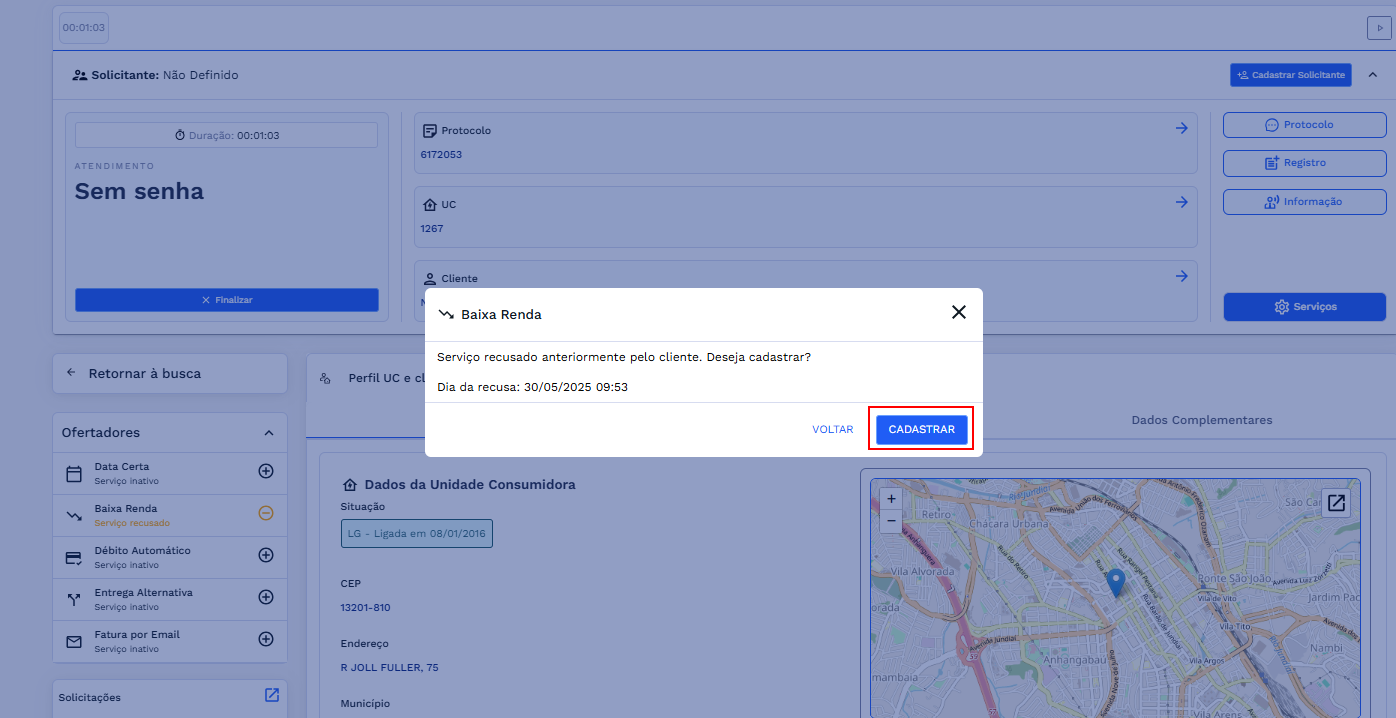Viewport: 1396px width, 718px height.
Task: Add the Data Certa service
Action: point(266,471)
